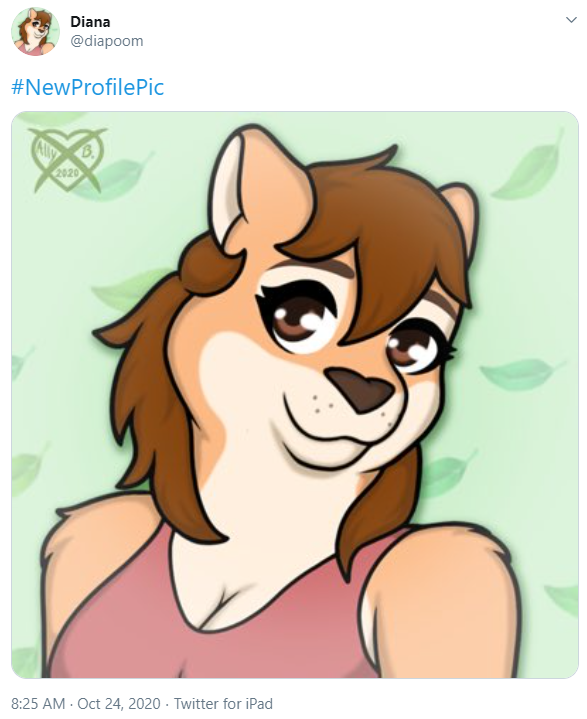
Task: Open the #NewProfilePic hashtag
Action: point(87,87)
